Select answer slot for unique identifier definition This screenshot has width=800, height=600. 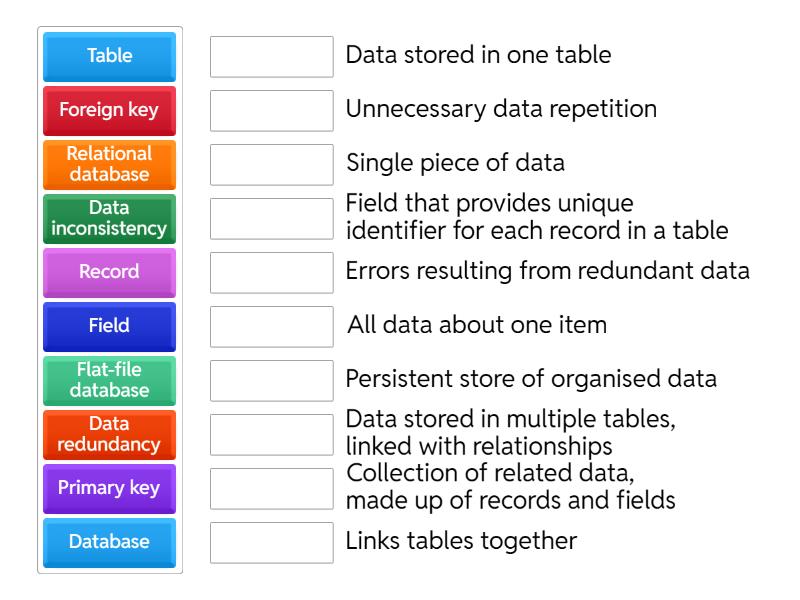pyautogui.click(x=271, y=219)
